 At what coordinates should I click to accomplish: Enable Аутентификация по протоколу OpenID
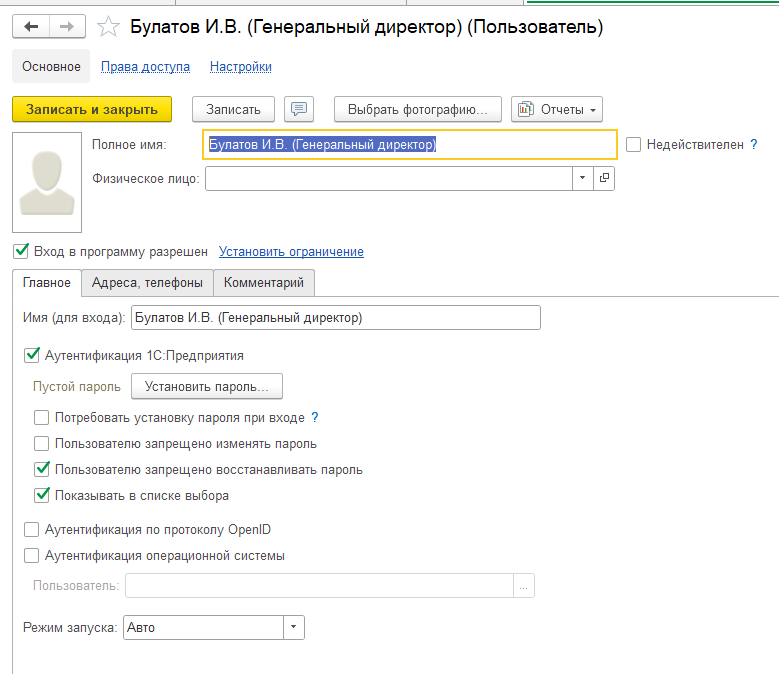pyautogui.click(x=31, y=529)
